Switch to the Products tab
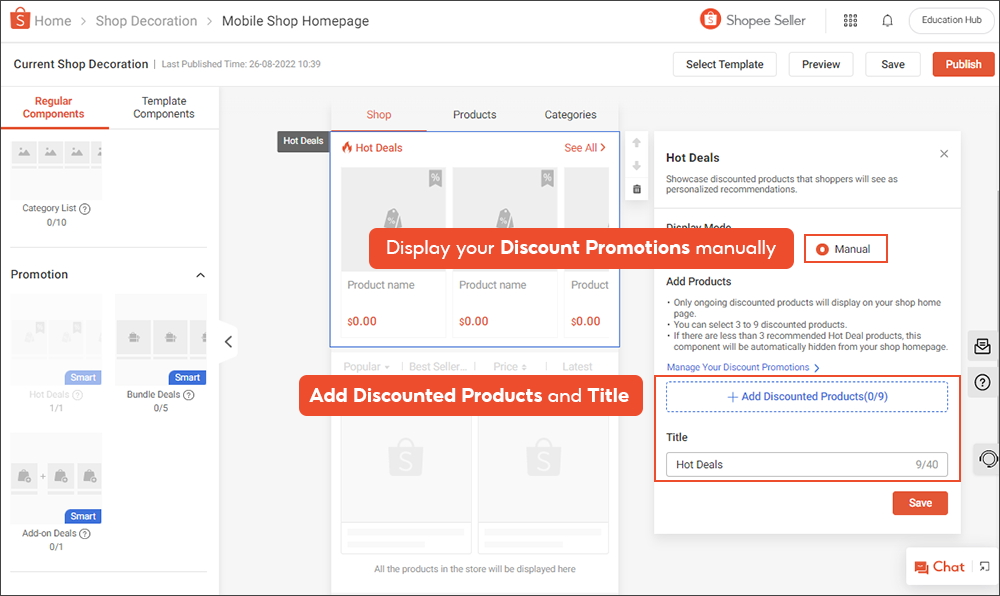The image size is (1000, 596). 474,114
